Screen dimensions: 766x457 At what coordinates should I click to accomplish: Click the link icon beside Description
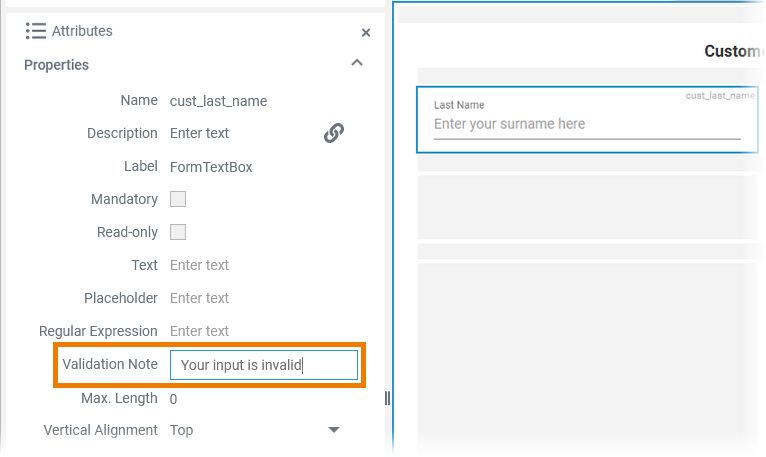334,133
